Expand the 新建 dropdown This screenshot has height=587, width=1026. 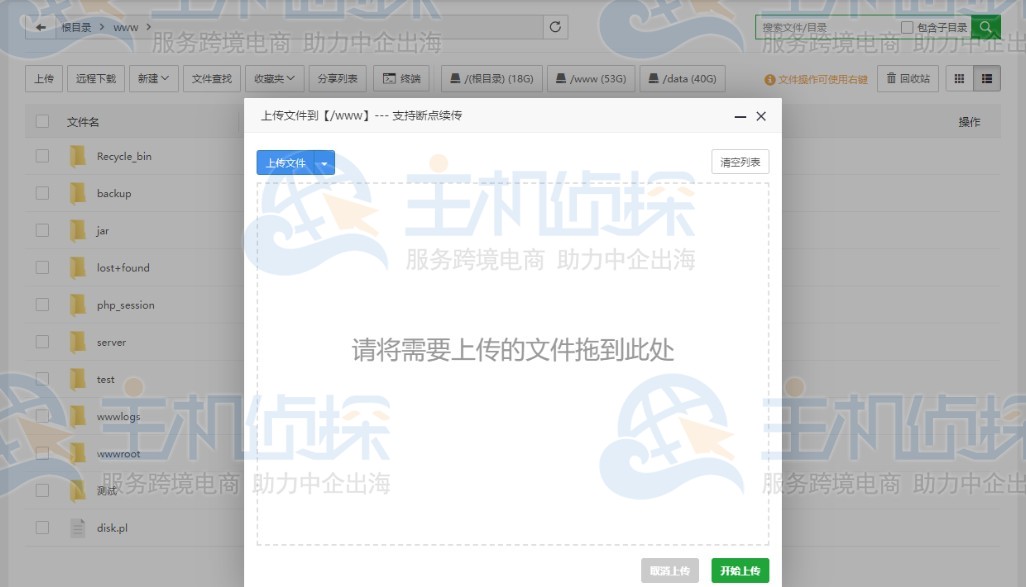coord(150,77)
